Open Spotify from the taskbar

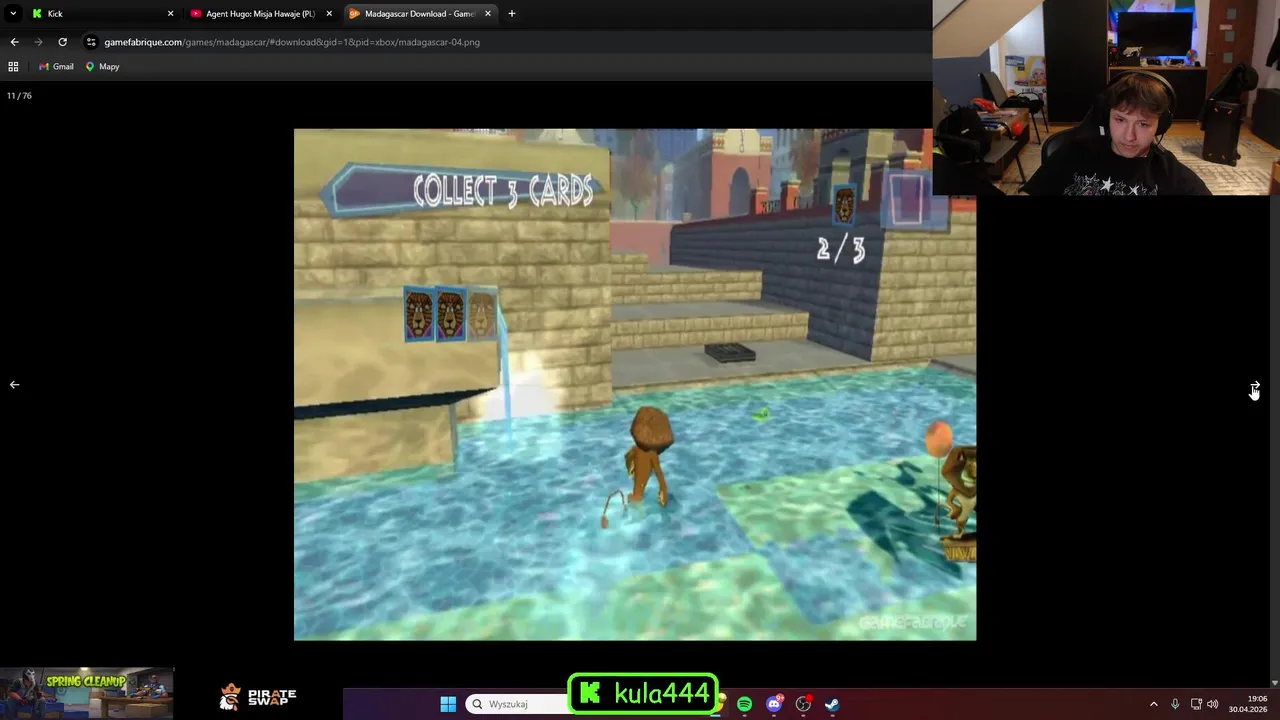[x=744, y=704]
